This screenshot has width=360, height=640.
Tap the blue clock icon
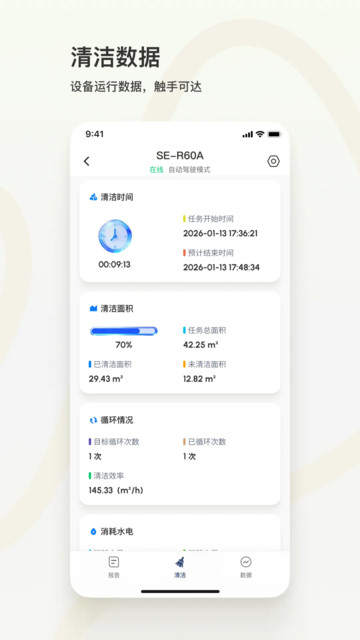coord(115,236)
